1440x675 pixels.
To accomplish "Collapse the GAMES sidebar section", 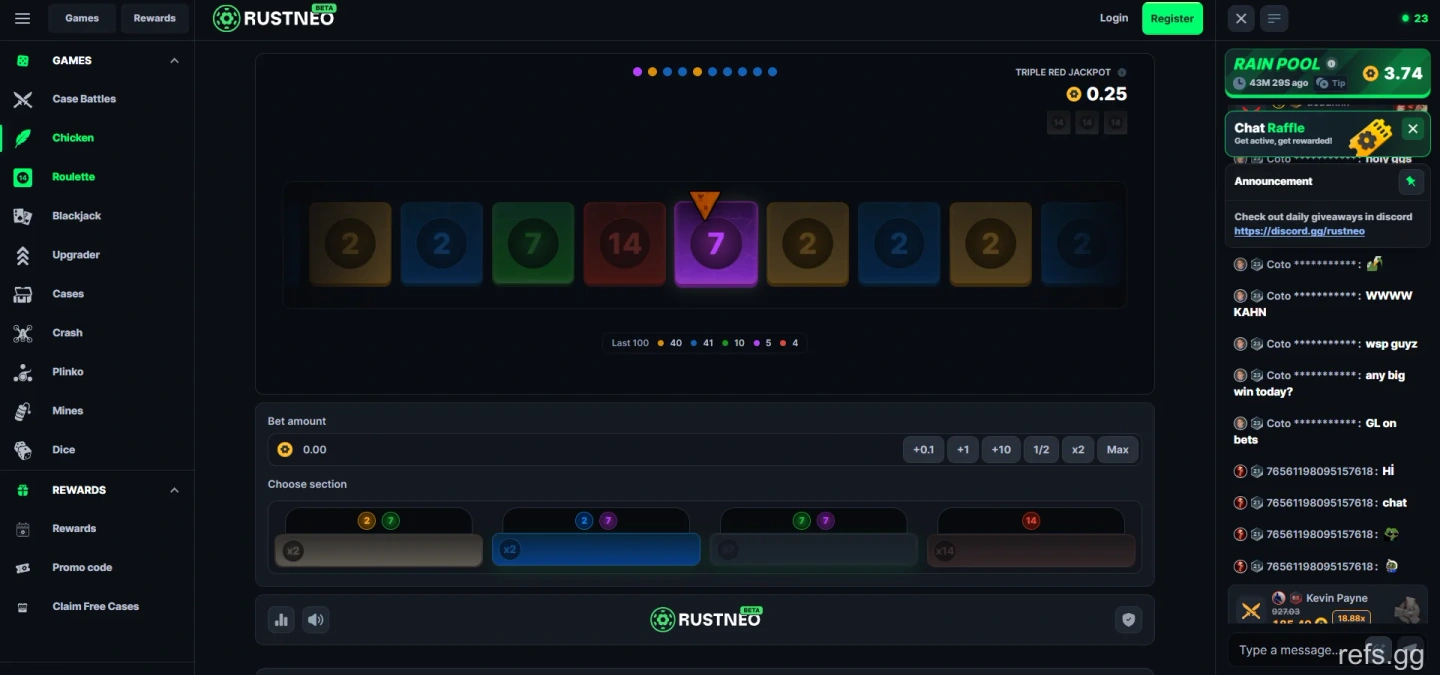I will [175, 61].
